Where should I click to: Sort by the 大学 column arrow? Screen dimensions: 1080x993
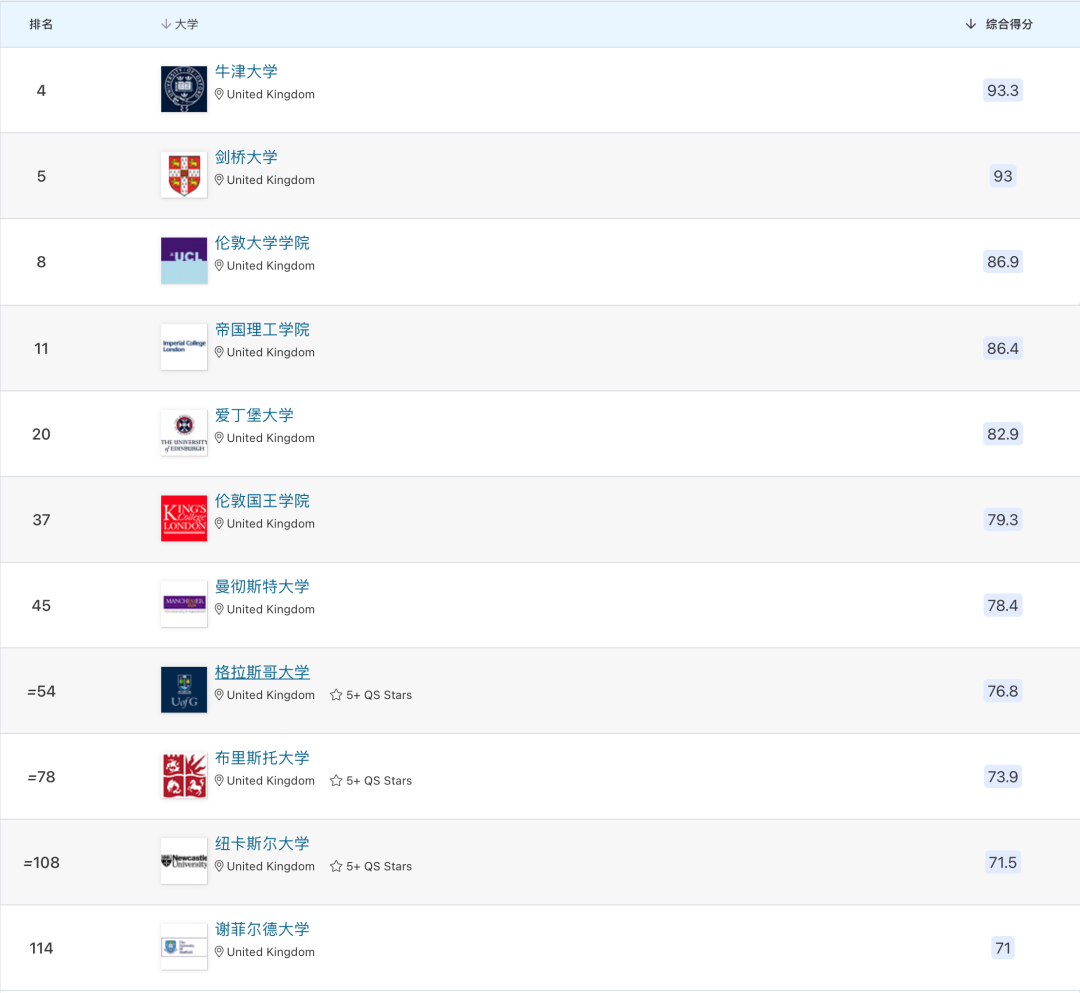pyautogui.click(x=165, y=24)
